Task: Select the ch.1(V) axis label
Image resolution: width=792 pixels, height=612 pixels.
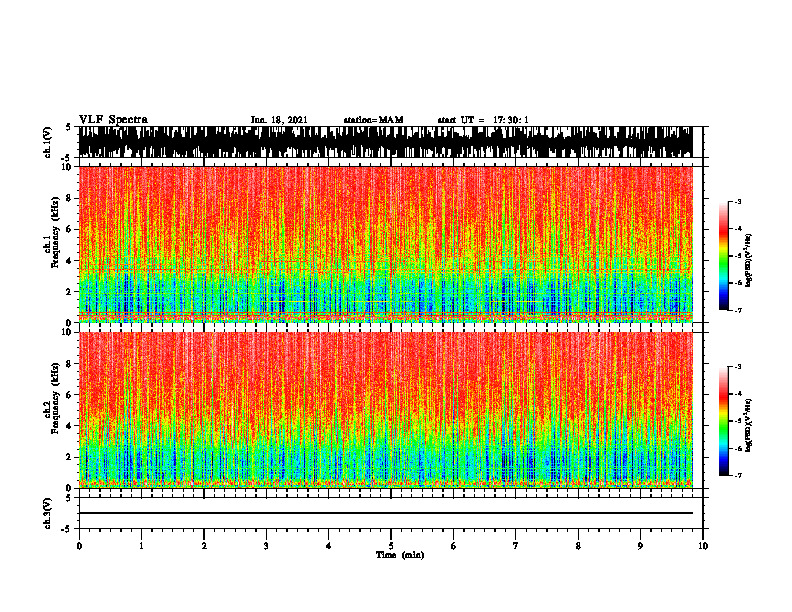Action: [x=48, y=142]
